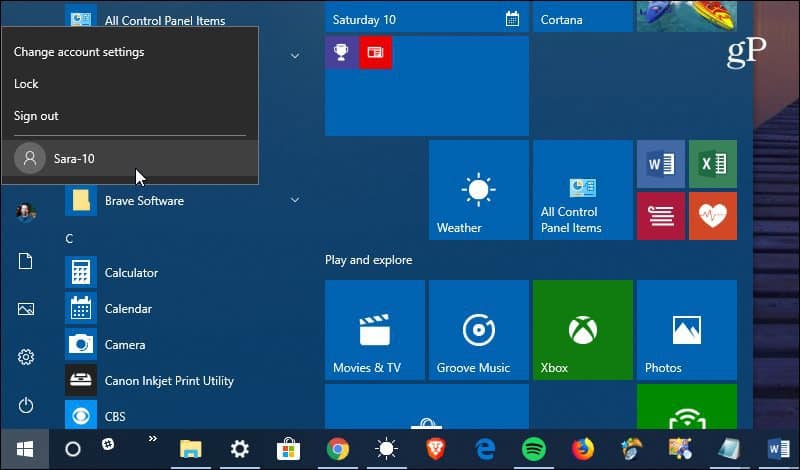Click the trophy icon tile
This screenshot has height=470, width=800.
341,52
